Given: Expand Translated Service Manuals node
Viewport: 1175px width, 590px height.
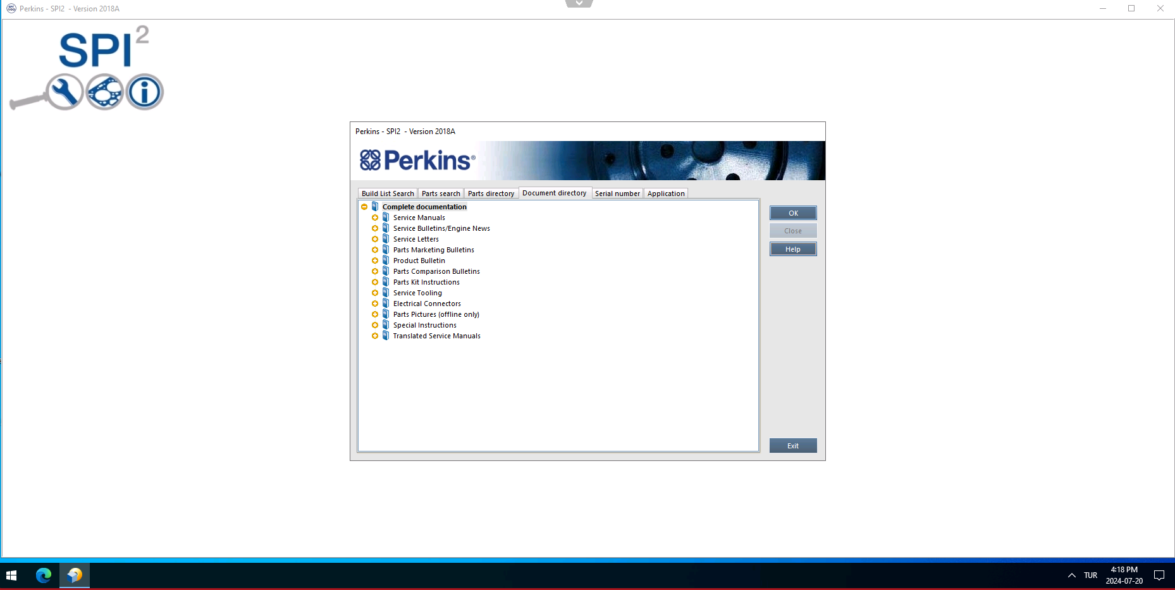Looking at the screenshot, I should pos(375,336).
